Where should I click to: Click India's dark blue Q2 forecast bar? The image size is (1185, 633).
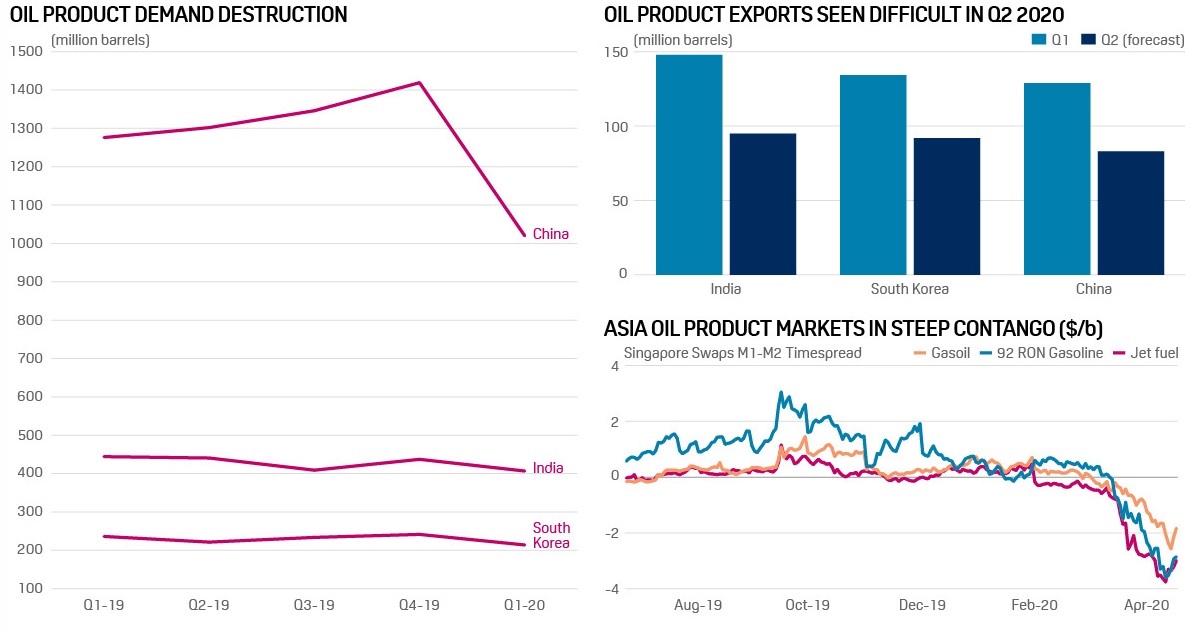tap(762, 203)
